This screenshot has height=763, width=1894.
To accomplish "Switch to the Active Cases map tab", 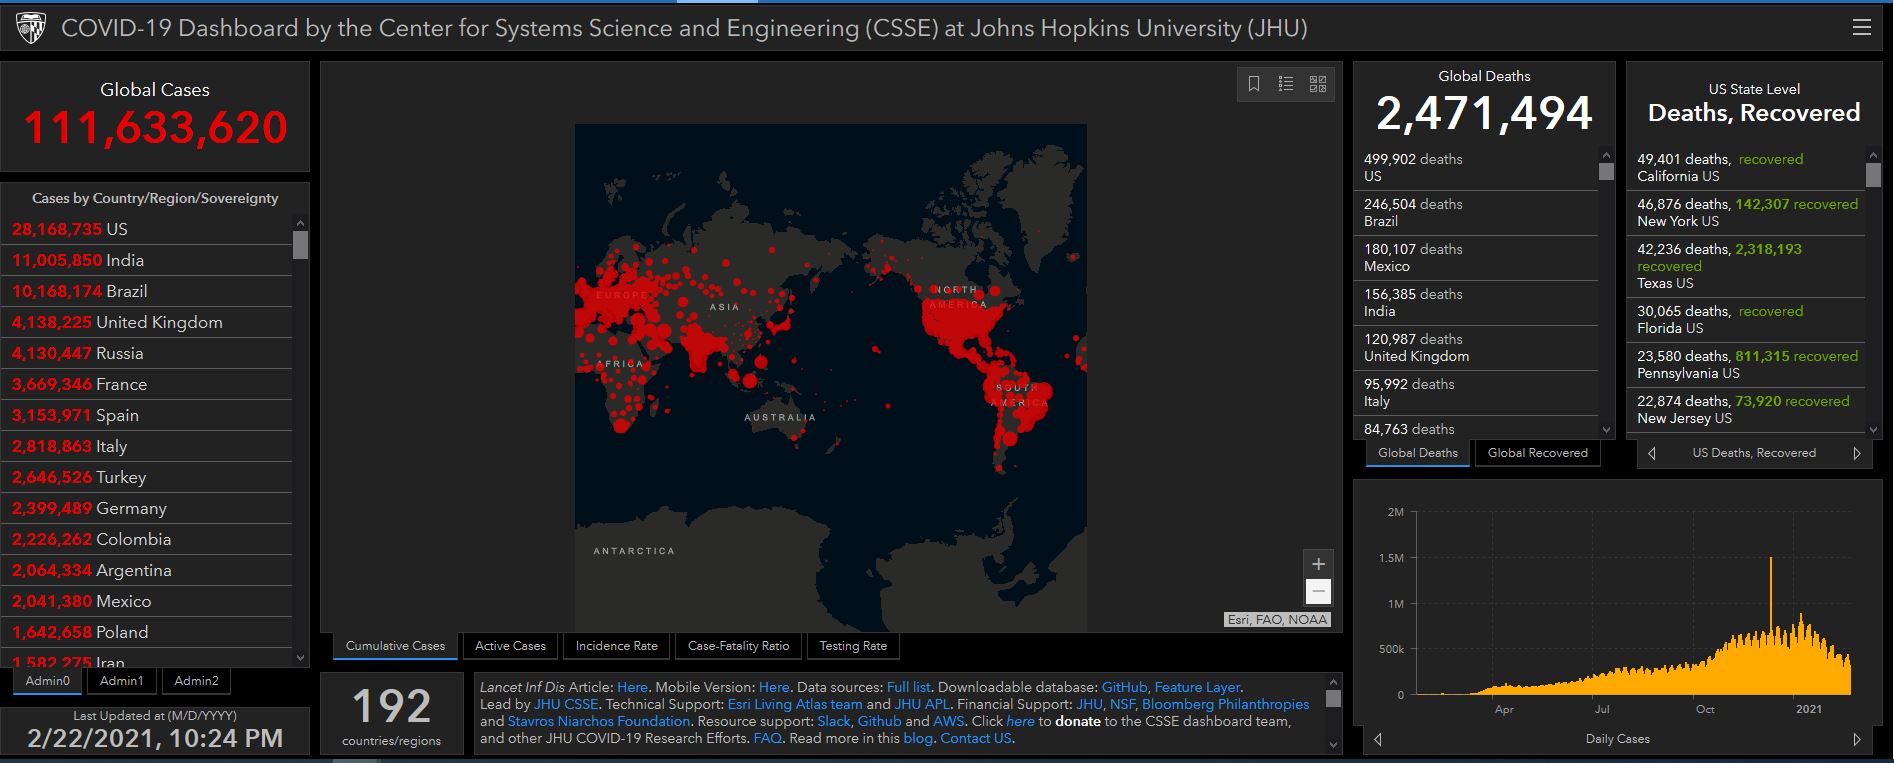I will click(510, 646).
